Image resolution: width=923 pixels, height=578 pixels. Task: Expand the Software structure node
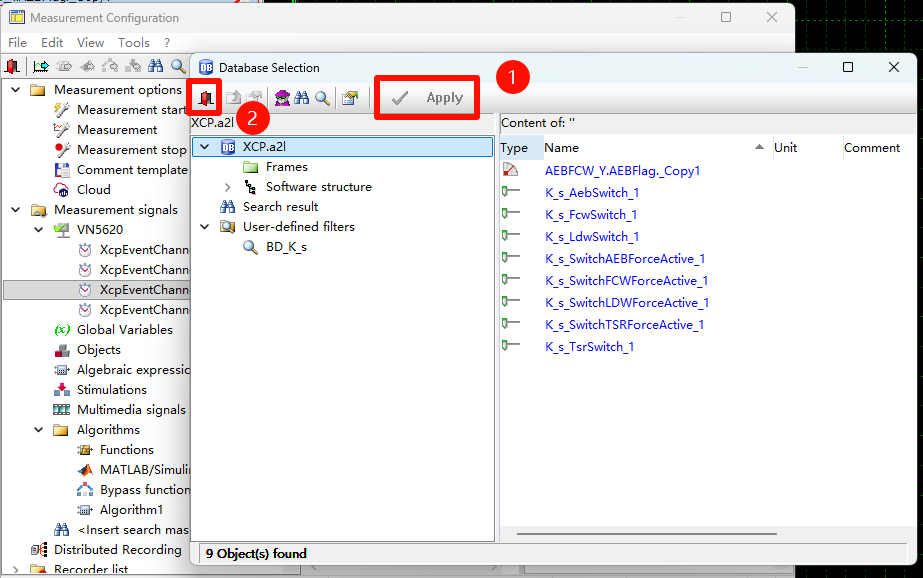[x=227, y=187]
